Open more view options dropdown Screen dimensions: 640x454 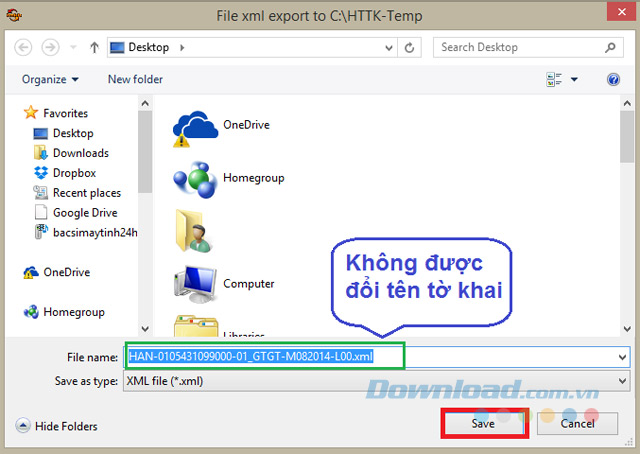click(574, 79)
